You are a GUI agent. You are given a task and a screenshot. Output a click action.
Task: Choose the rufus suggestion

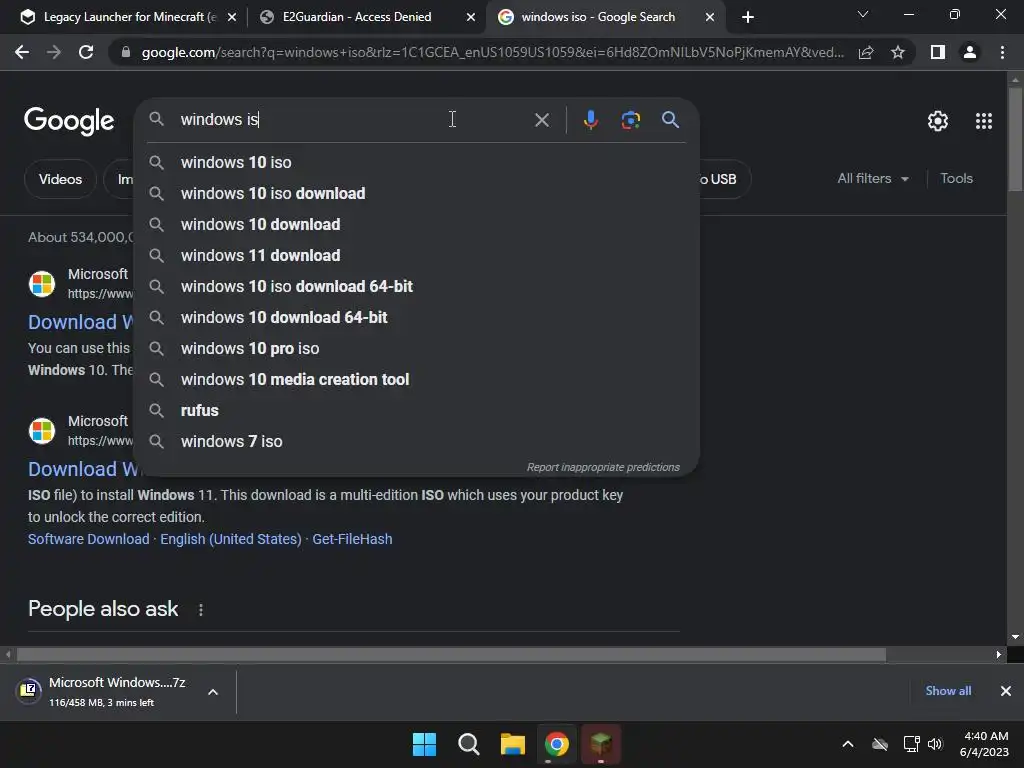(x=416, y=411)
